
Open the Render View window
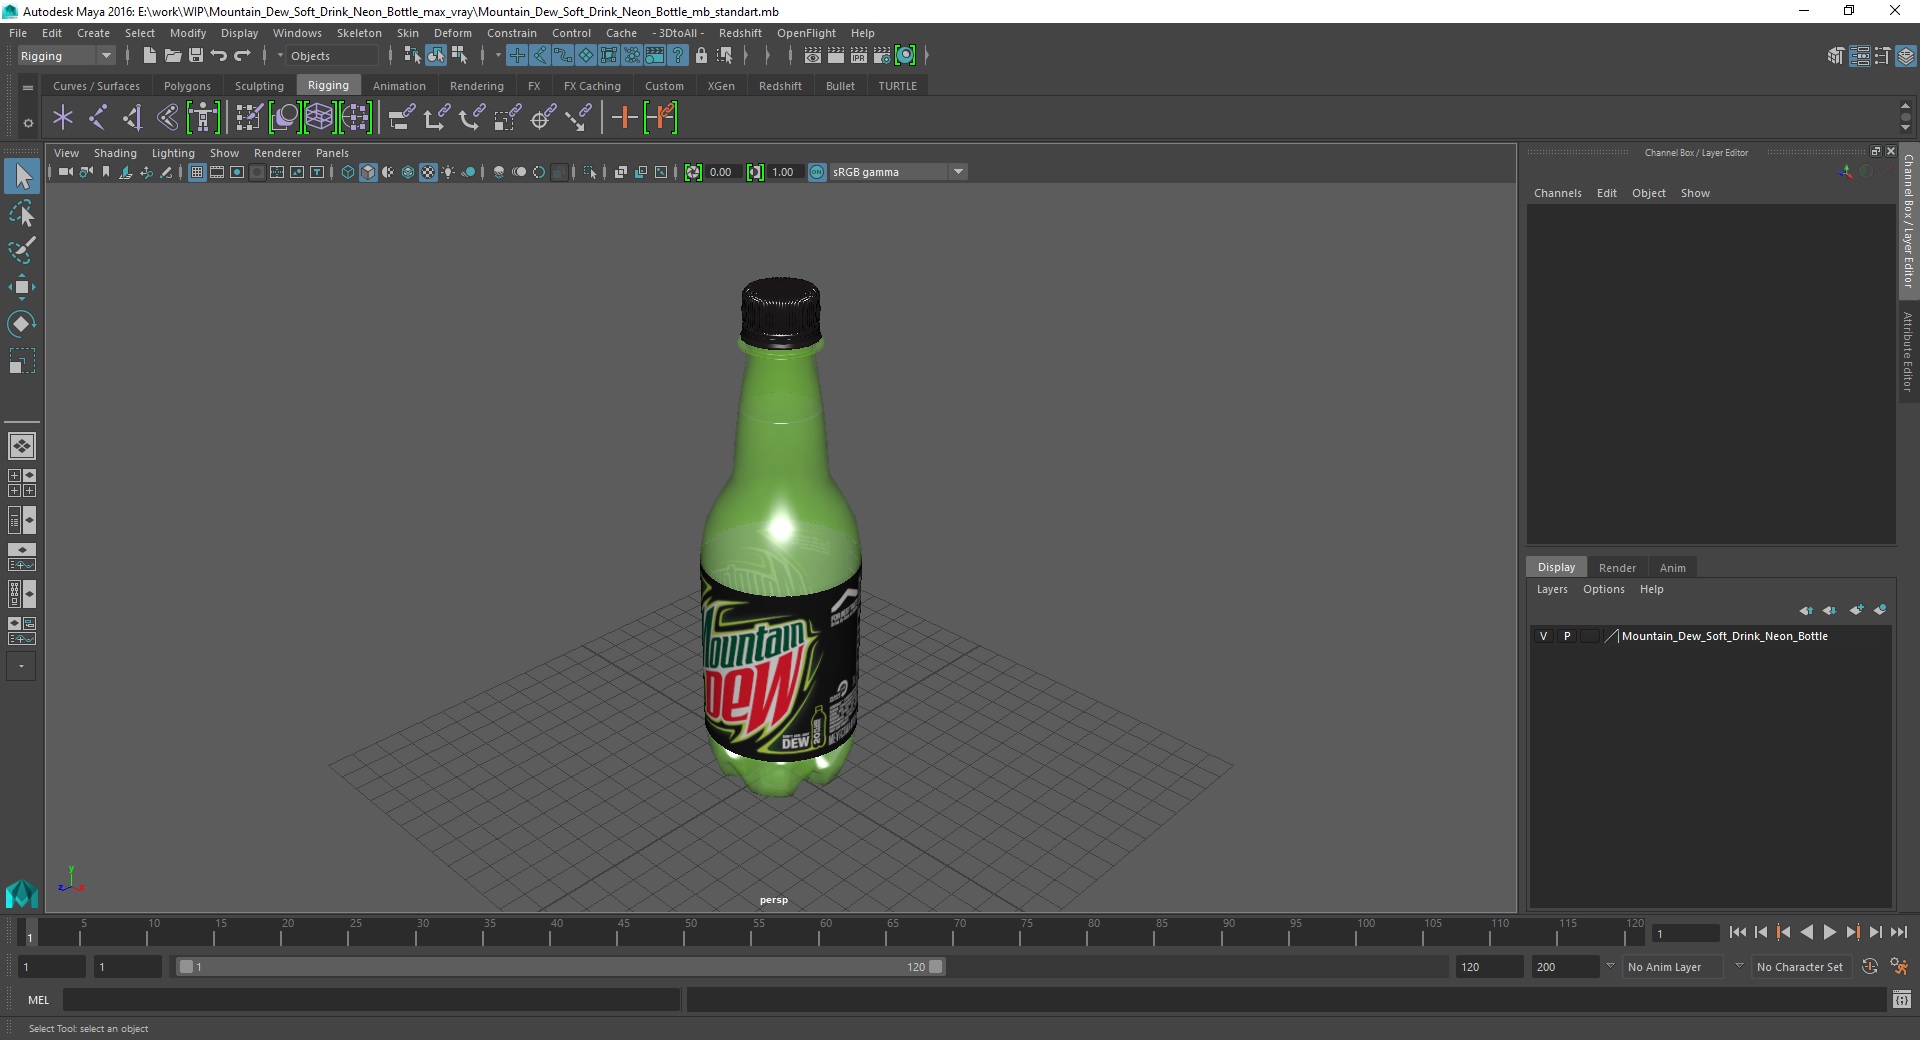[813, 56]
